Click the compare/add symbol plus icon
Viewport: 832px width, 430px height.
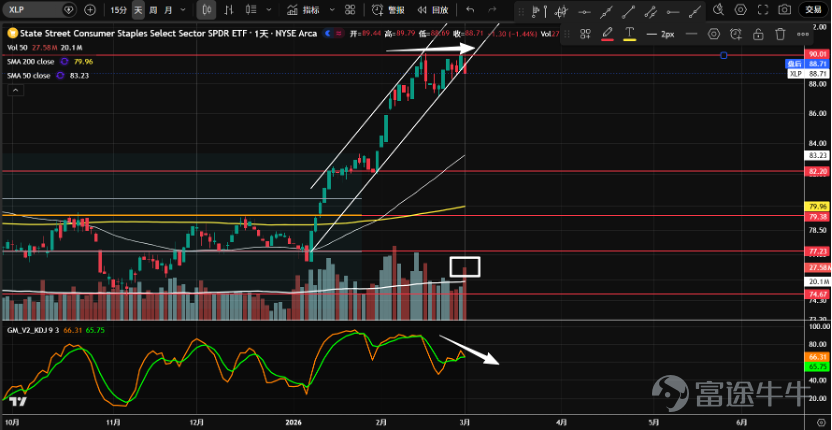[x=90, y=10]
